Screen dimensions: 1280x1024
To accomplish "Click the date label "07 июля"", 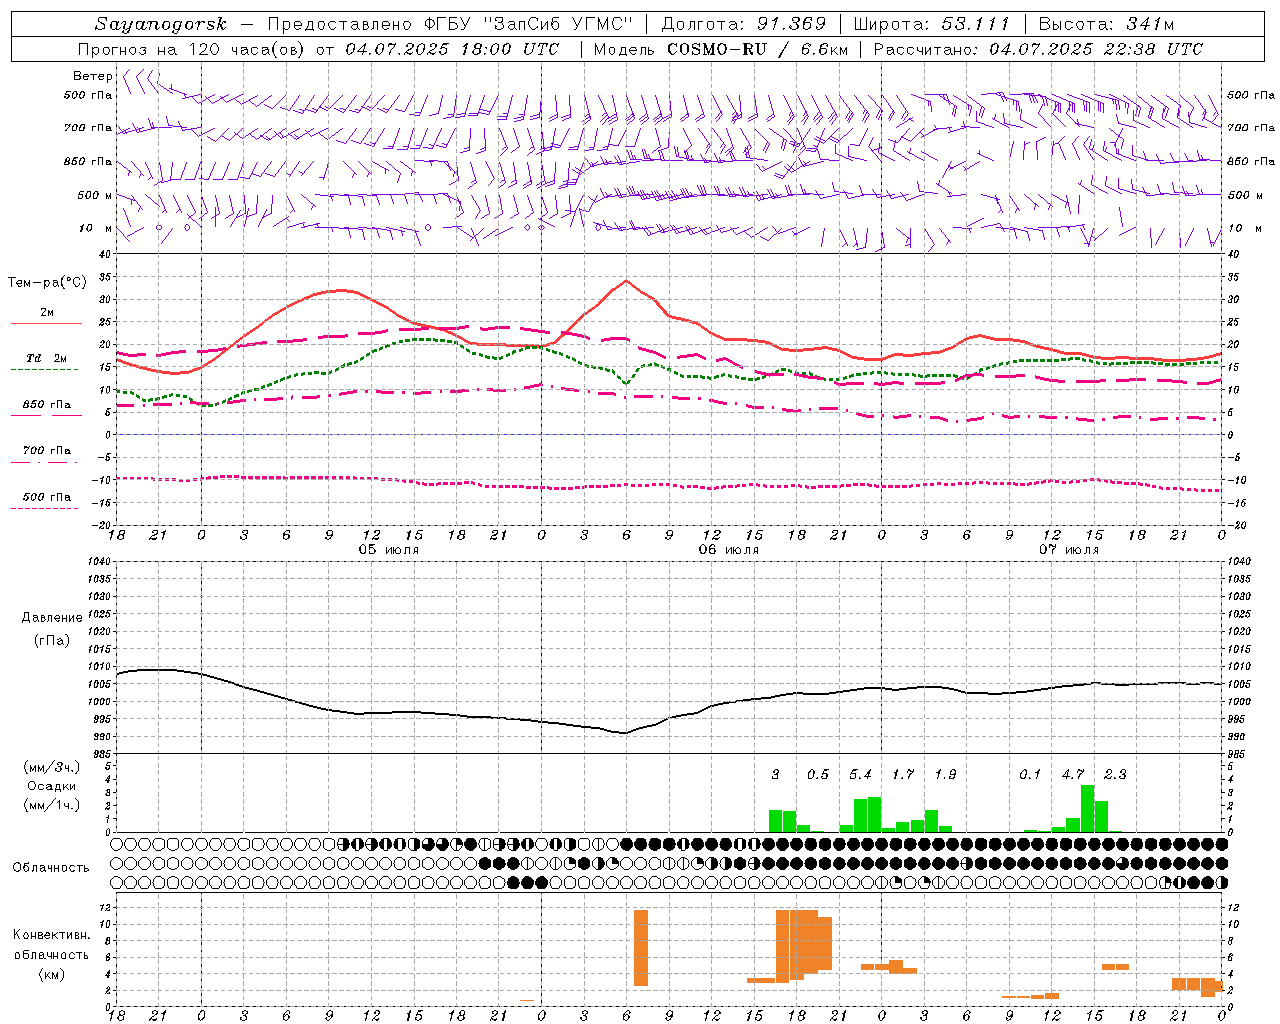I will [x=1069, y=550].
